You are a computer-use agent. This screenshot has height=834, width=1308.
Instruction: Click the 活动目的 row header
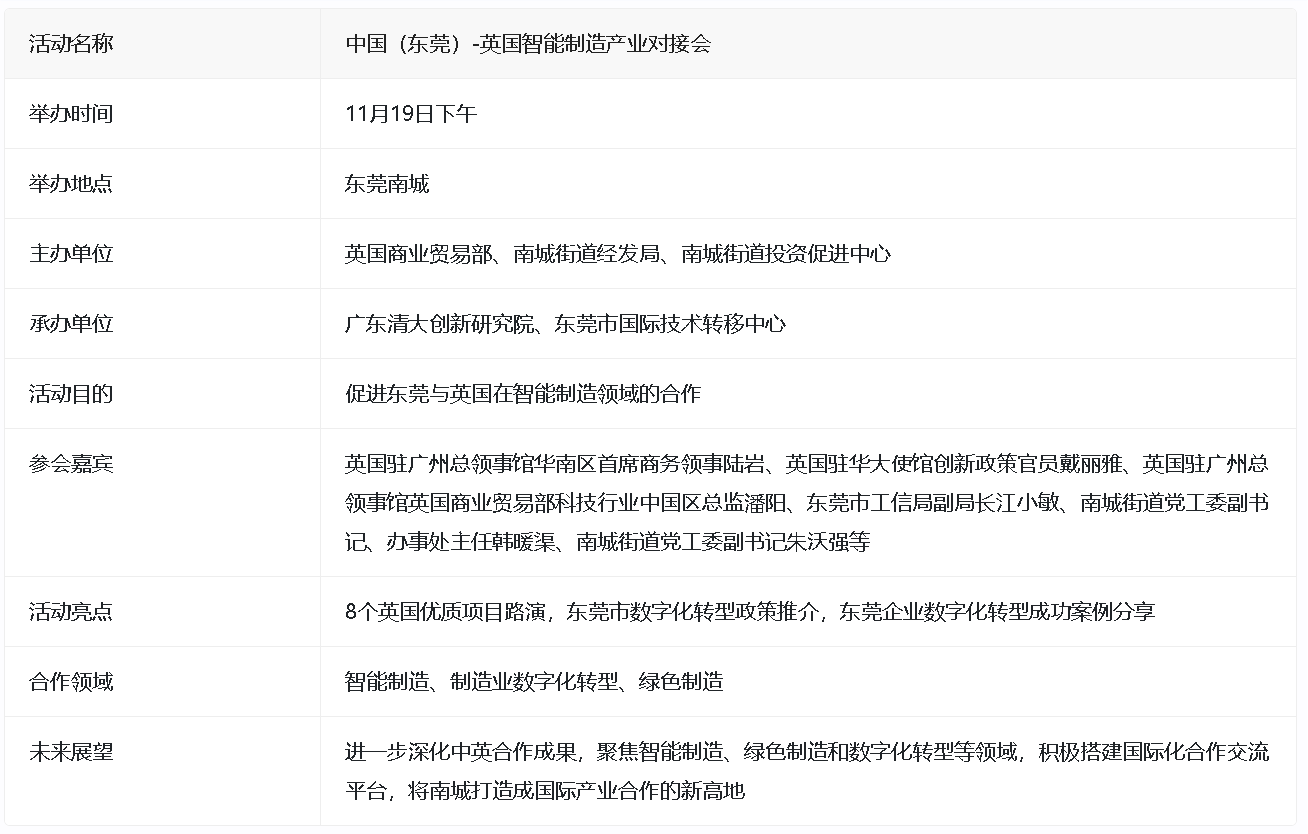click(x=71, y=394)
